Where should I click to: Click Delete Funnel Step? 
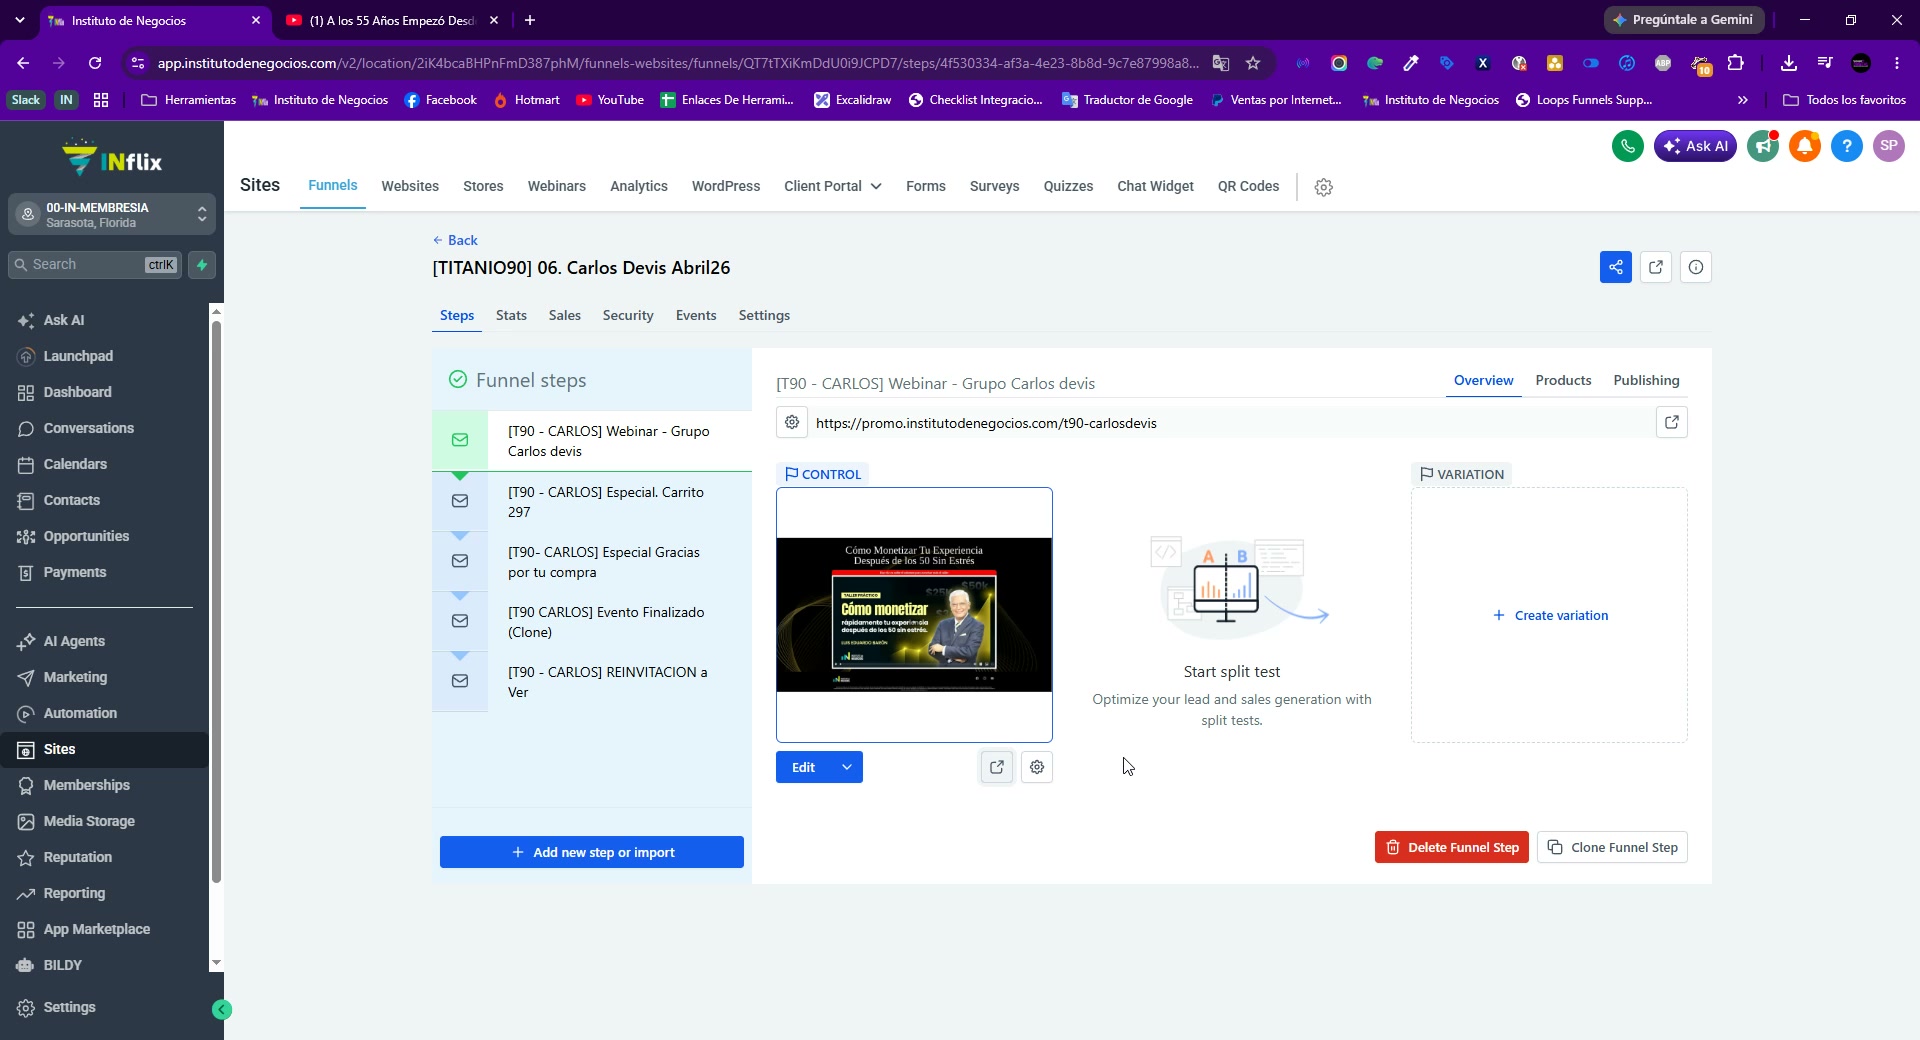pyautogui.click(x=1452, y=847)
